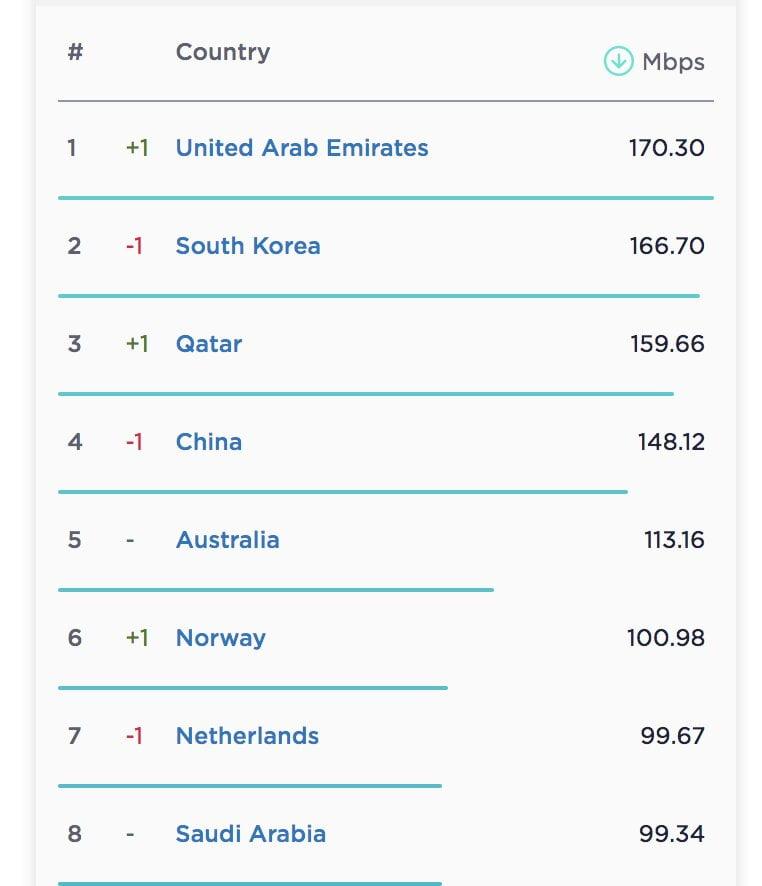Viewport: 762px width, 886px height.
Task: Sort the list by Mbps column
Action: (x=653, y=60)
